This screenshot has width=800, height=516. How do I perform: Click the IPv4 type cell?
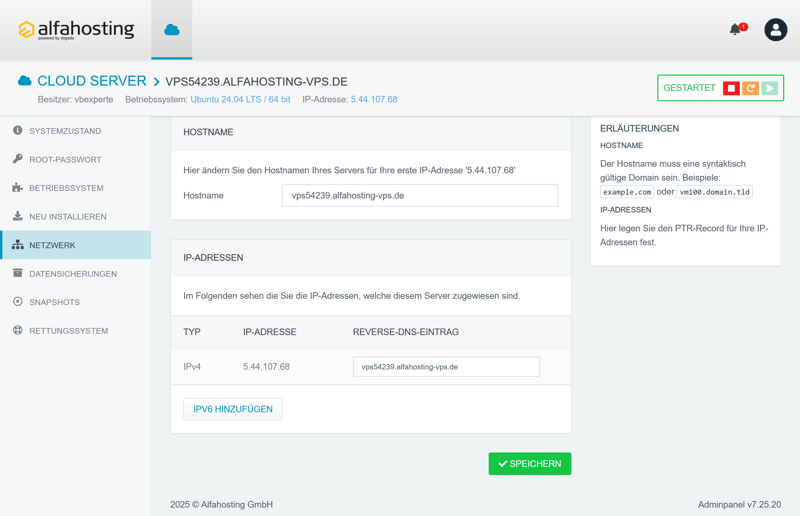[192, 367]
